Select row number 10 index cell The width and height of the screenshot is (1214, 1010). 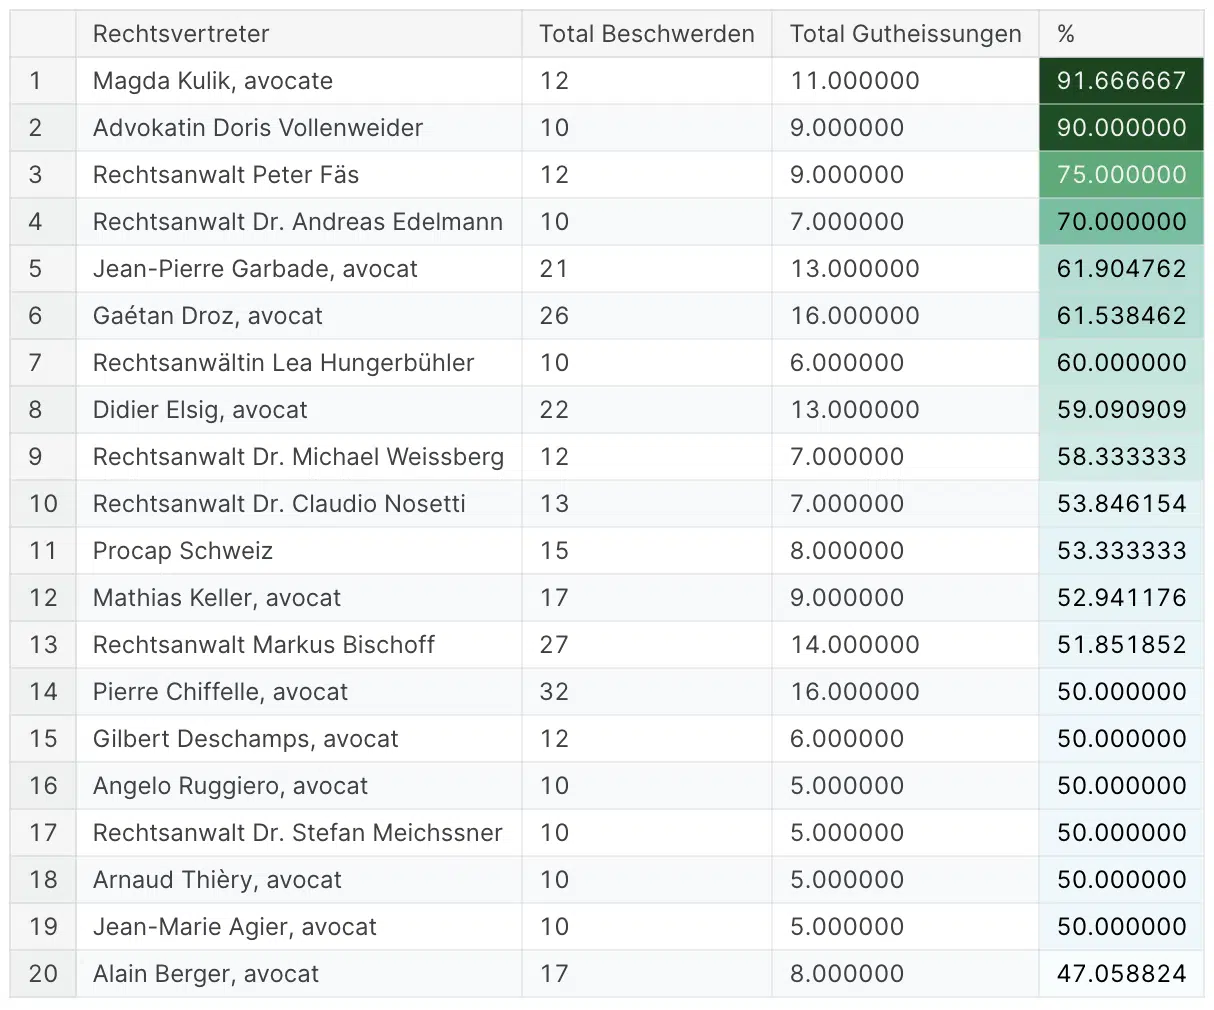pos(43,504)
